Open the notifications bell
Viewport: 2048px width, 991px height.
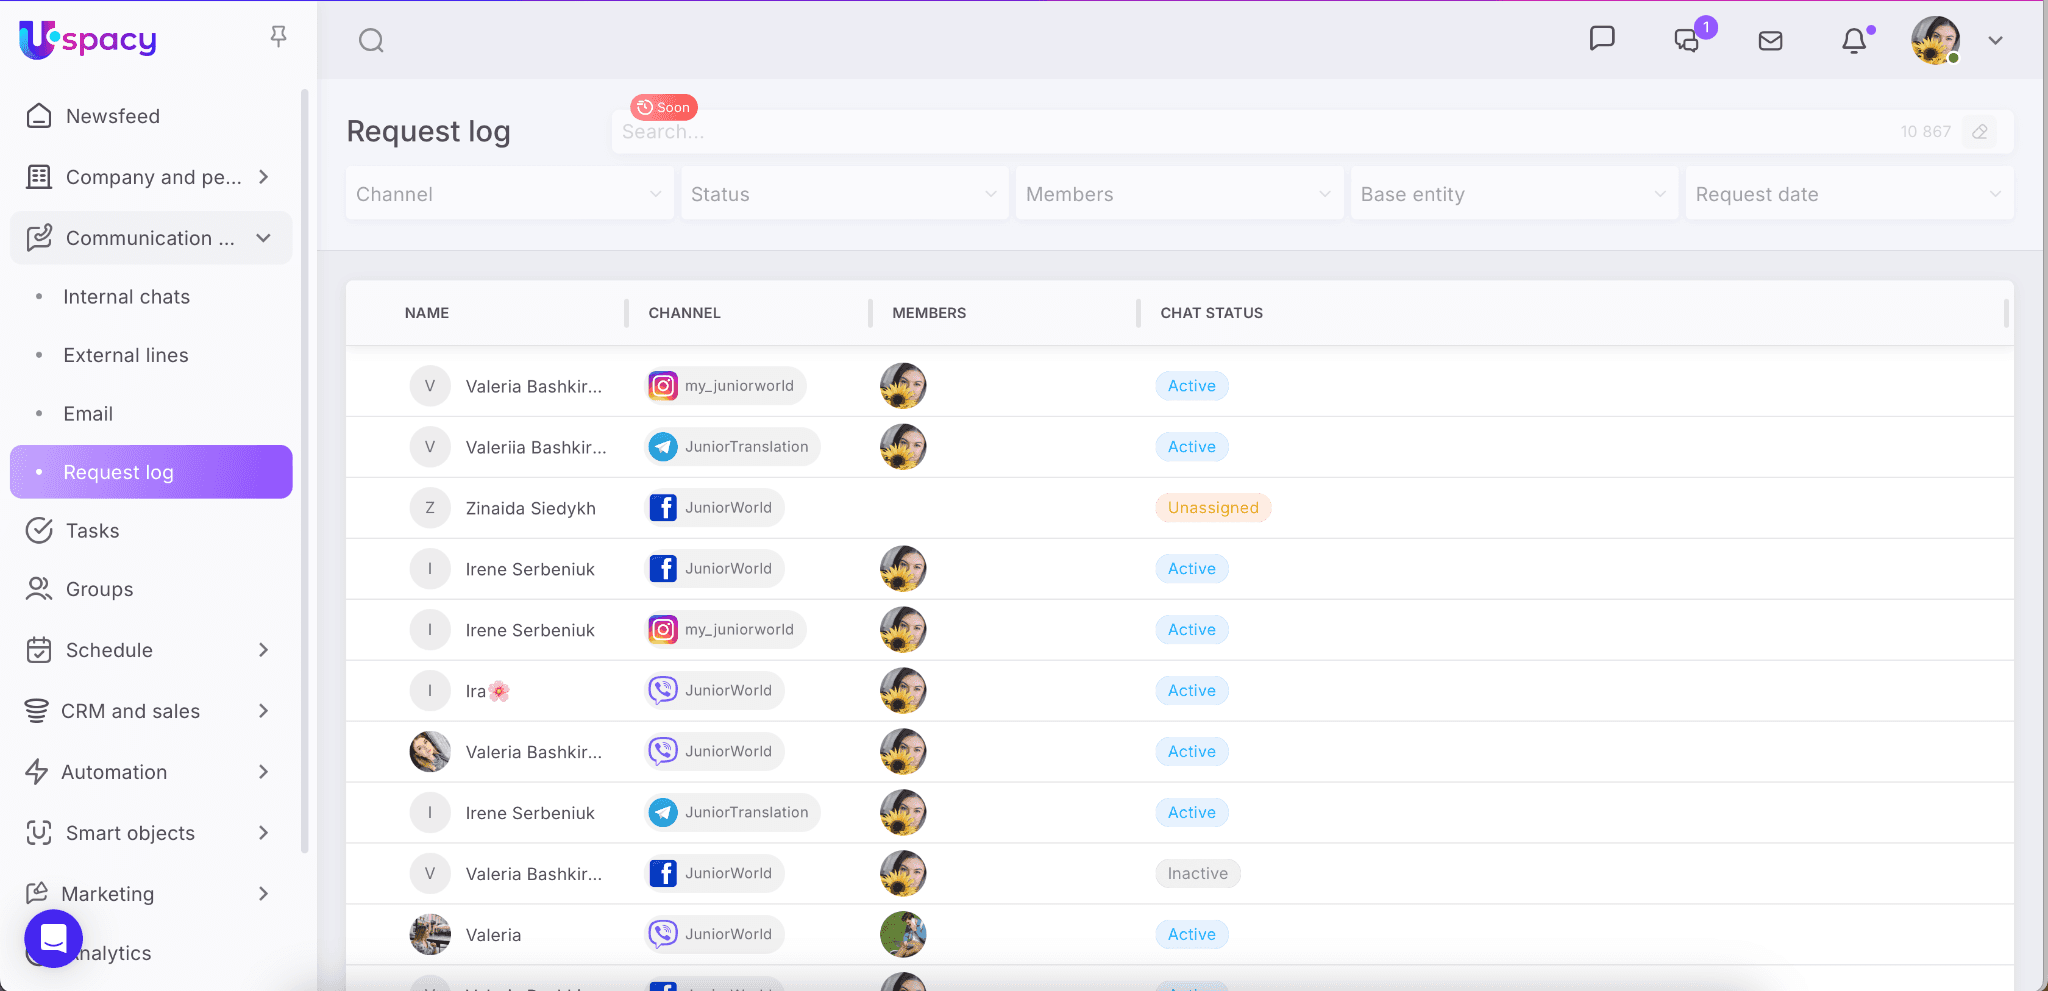pos(1854,41)
